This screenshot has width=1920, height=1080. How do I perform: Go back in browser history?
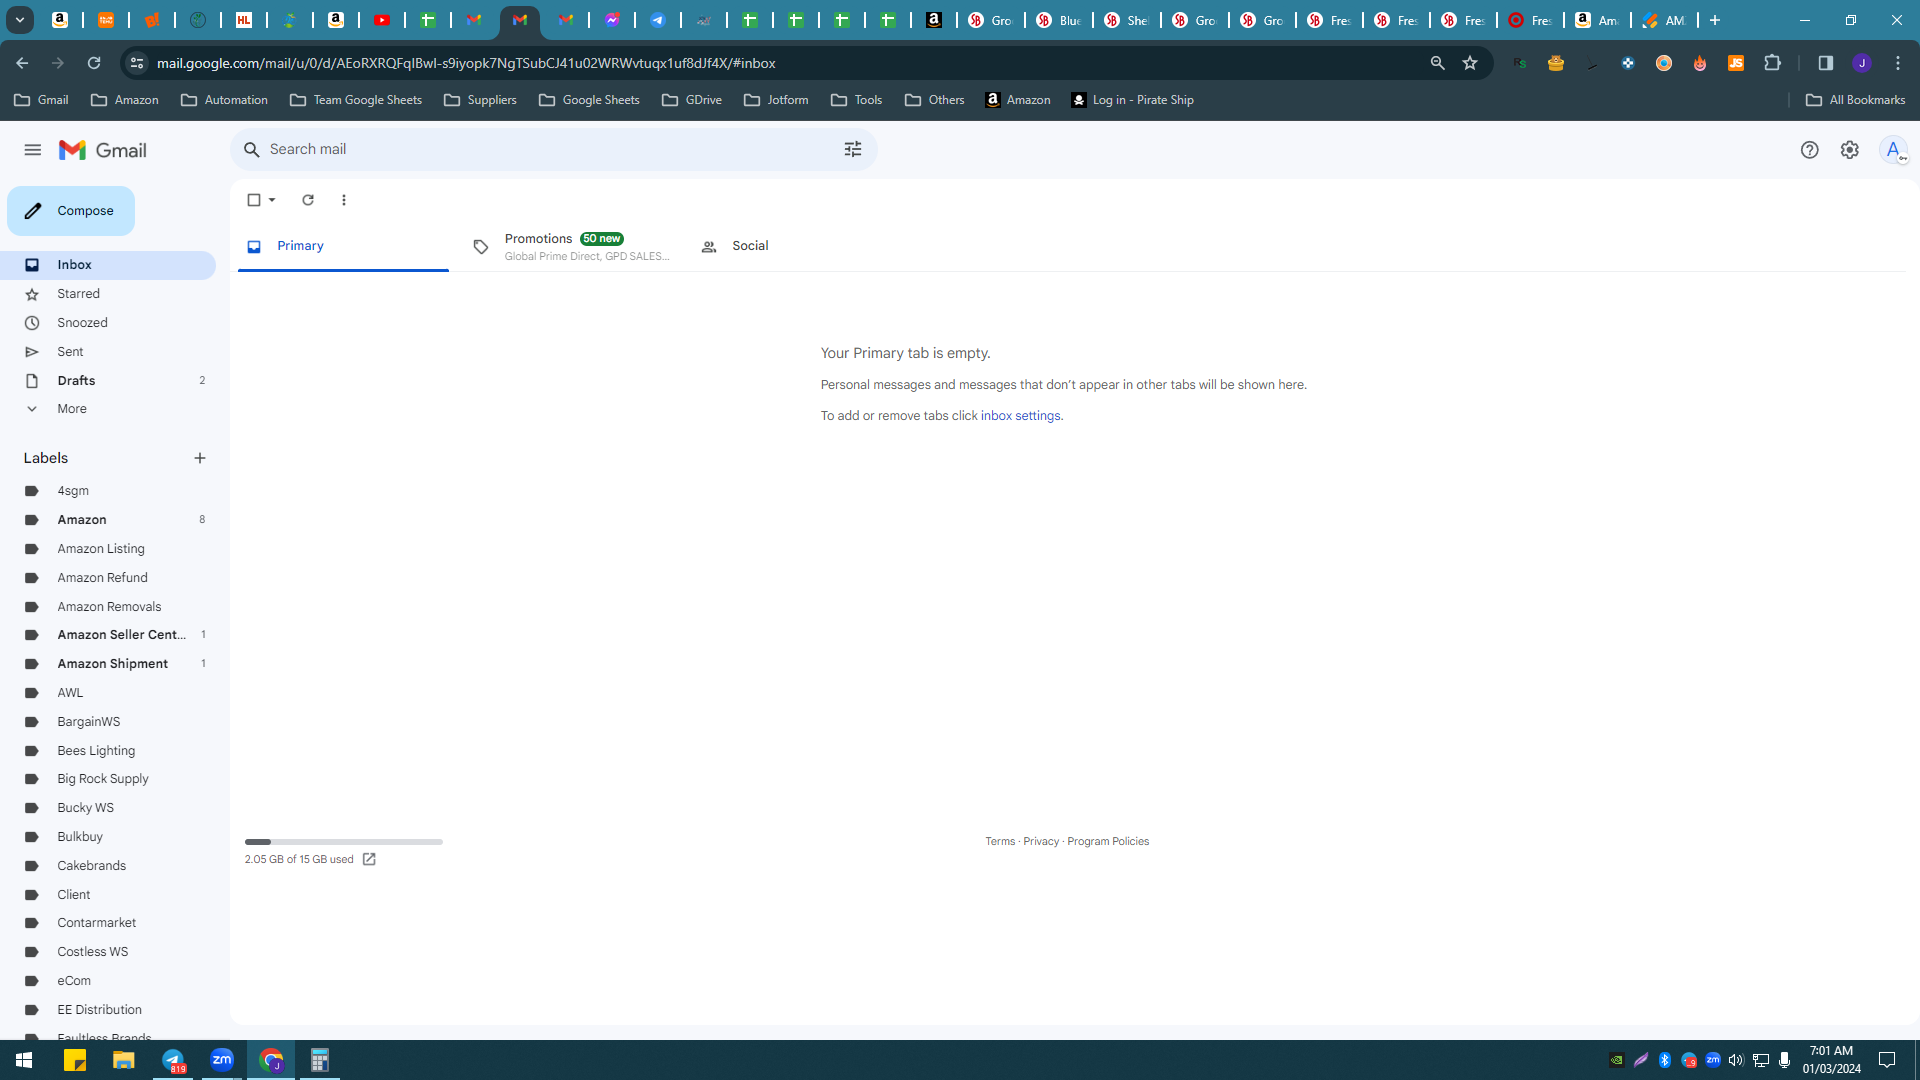pos(22,63)
